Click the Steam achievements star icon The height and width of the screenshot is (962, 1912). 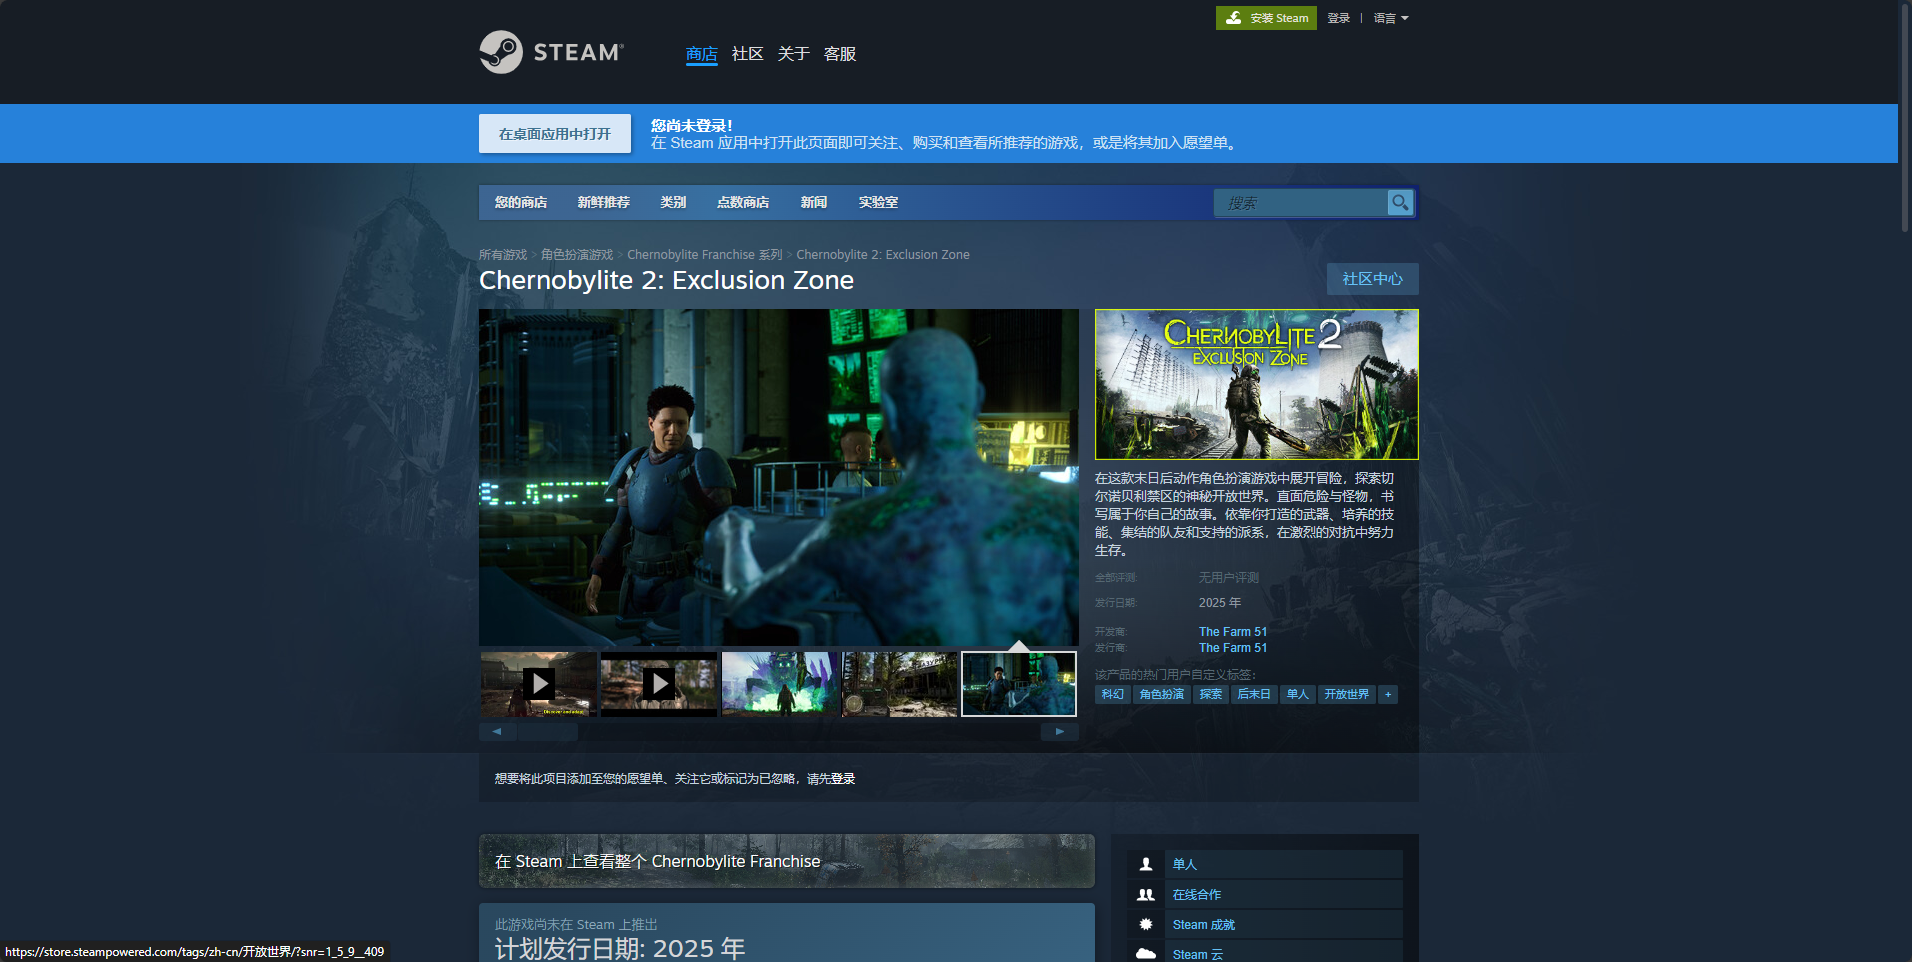tap(1146, 925)
